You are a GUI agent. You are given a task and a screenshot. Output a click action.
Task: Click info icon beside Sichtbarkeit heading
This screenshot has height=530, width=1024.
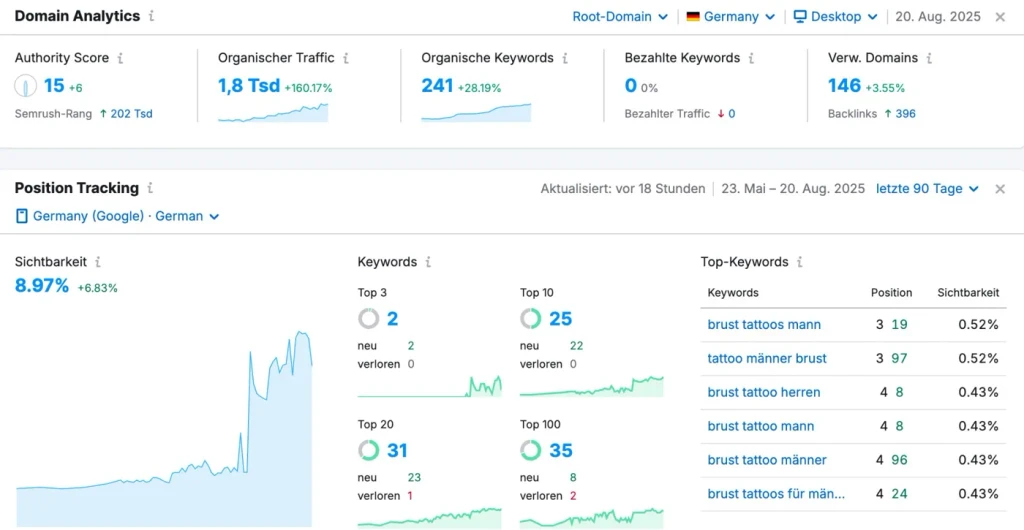98,262
